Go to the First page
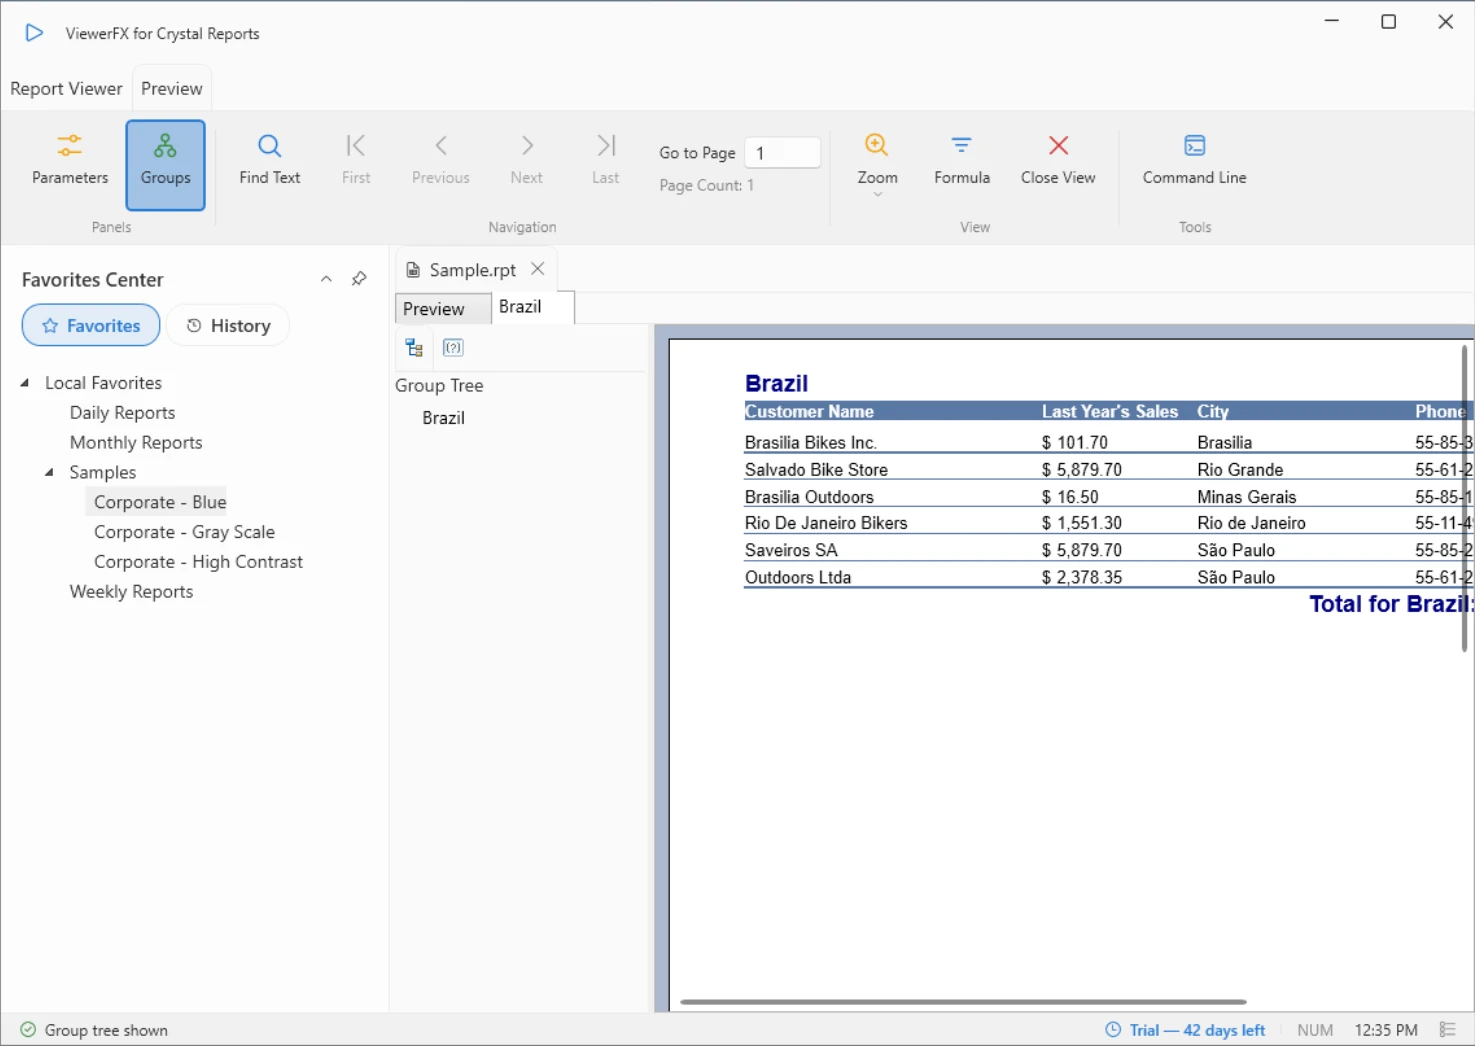Image resolution: width=1475 pixels, height=1046 pixels. click(x=356, y=161)
